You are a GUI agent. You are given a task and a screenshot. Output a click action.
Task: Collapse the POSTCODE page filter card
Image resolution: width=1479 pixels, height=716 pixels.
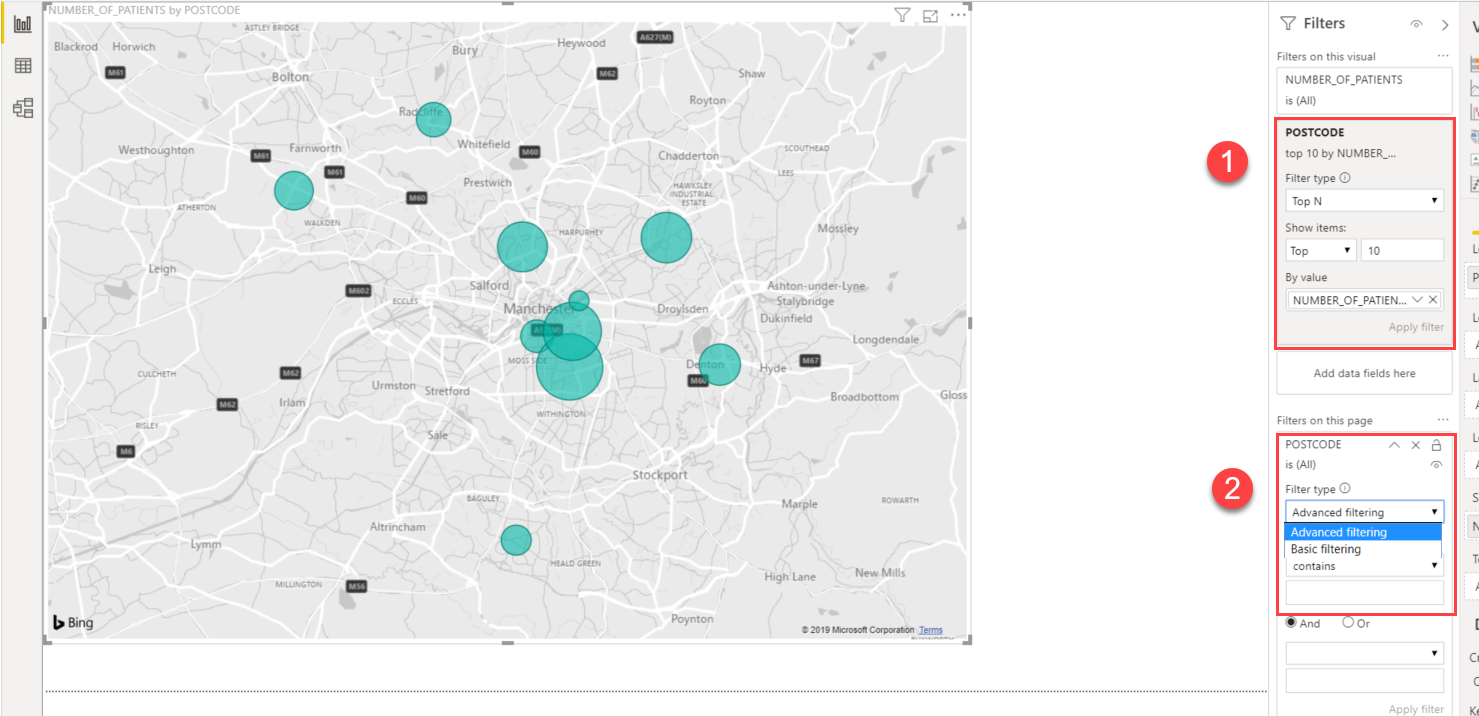[1394, 445]
